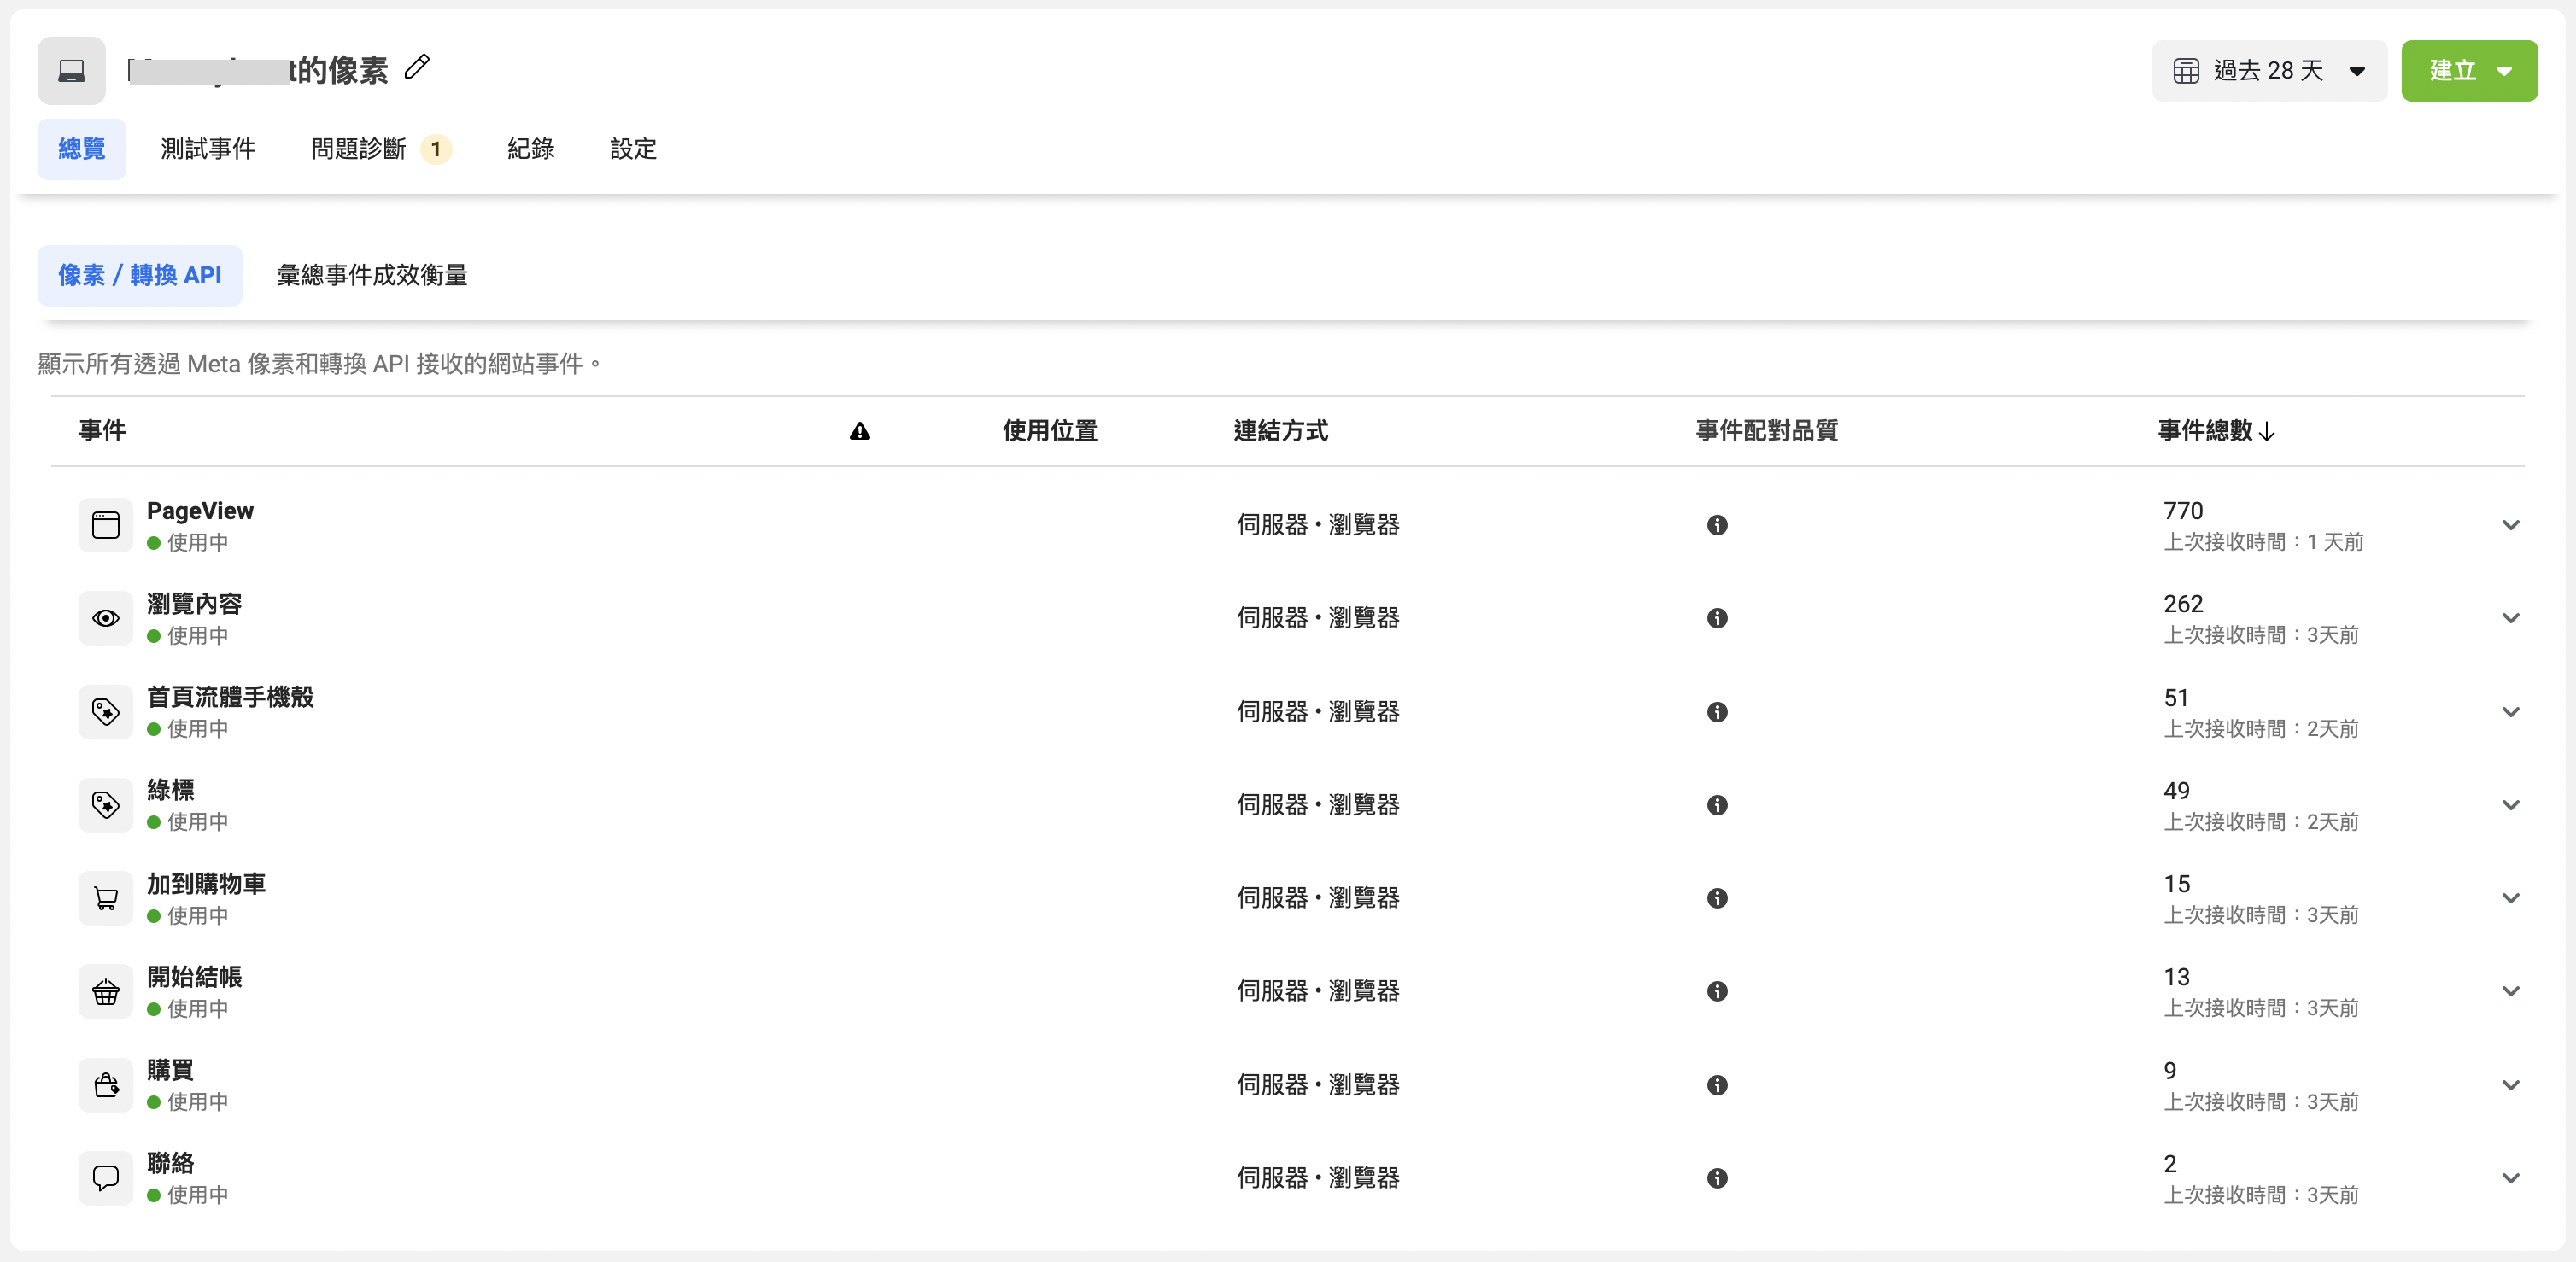This screenshot has width=2576, height=1262.
Task: Click the match quality info icon for PageView
Action: point(1717,525)
